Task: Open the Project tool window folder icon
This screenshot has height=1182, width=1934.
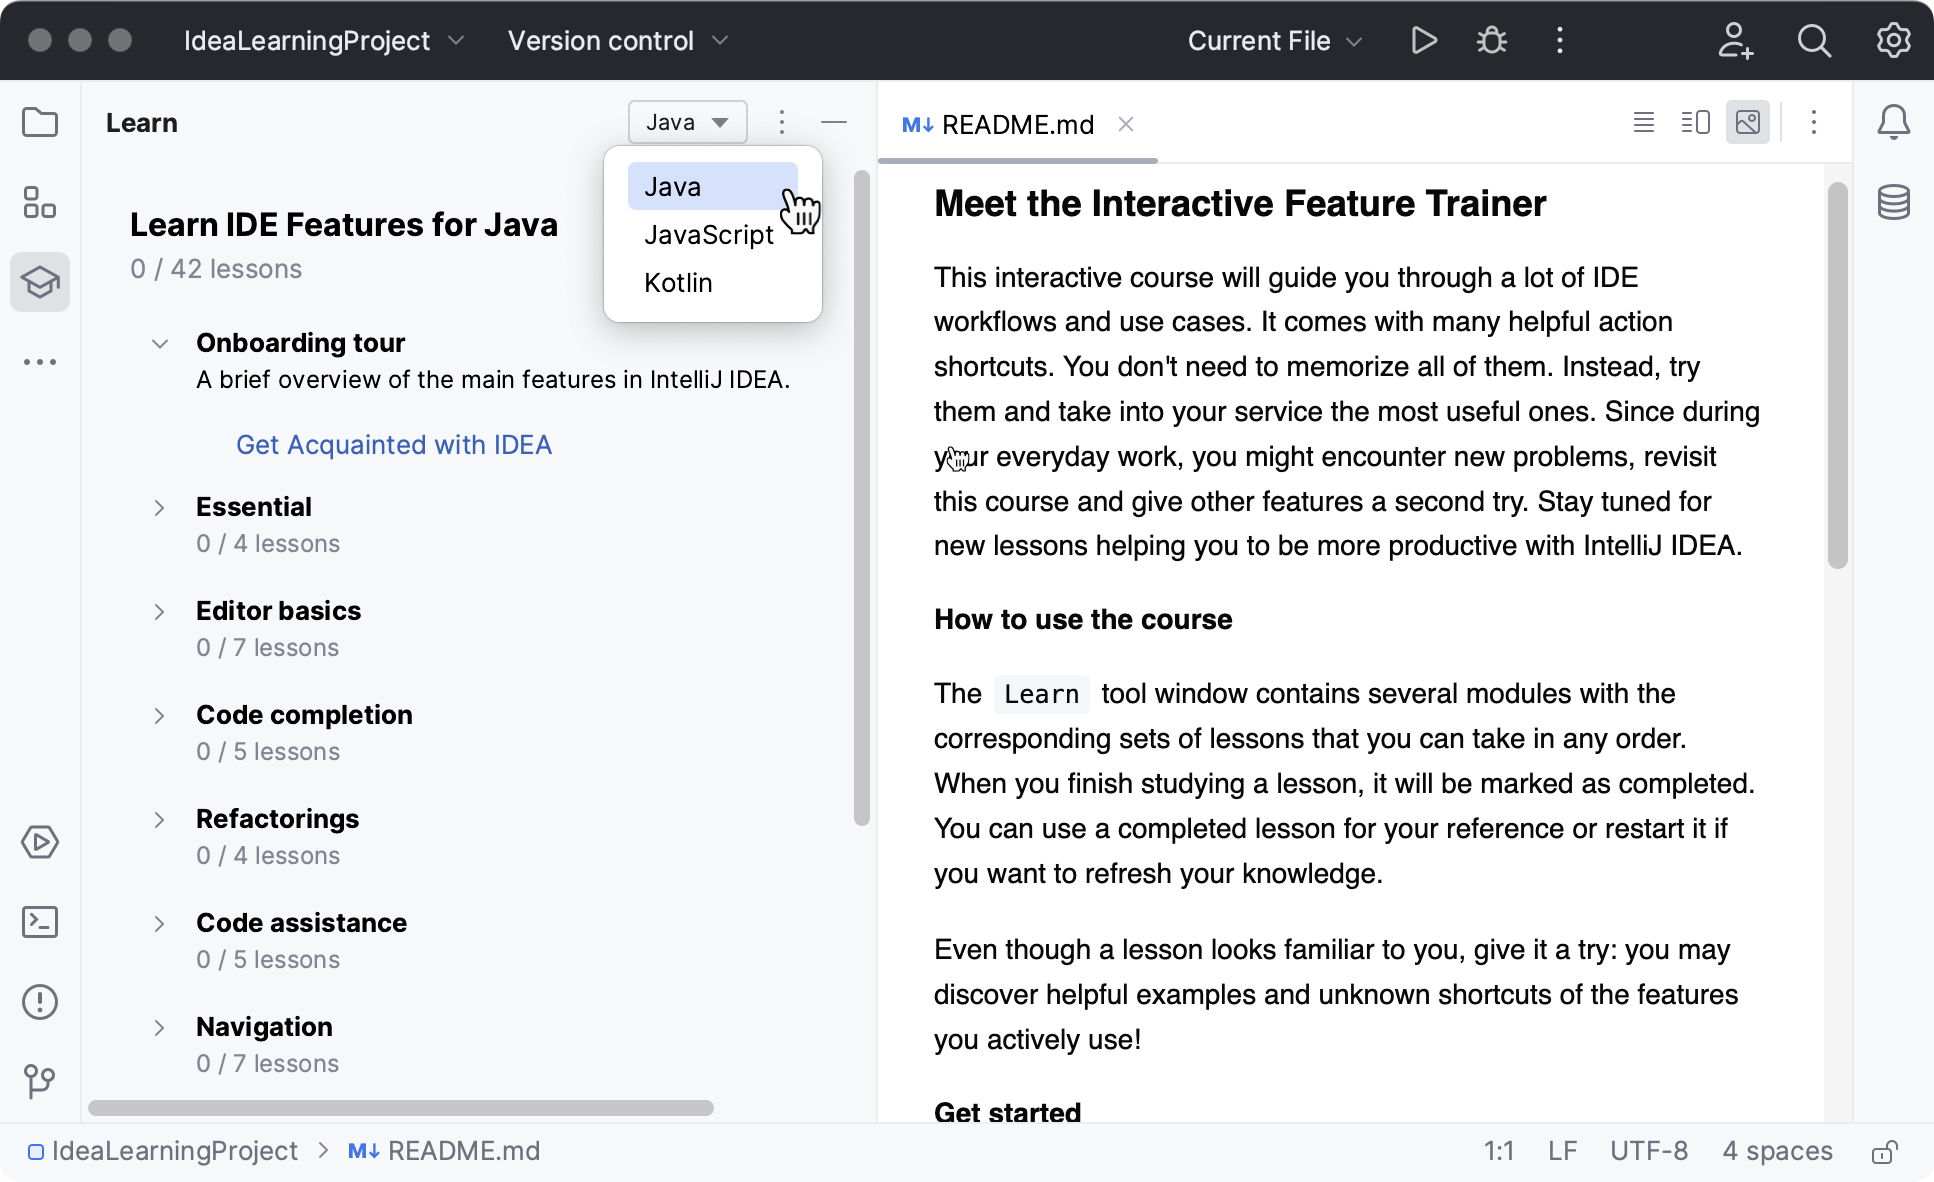Action: [x=40, y=123]
